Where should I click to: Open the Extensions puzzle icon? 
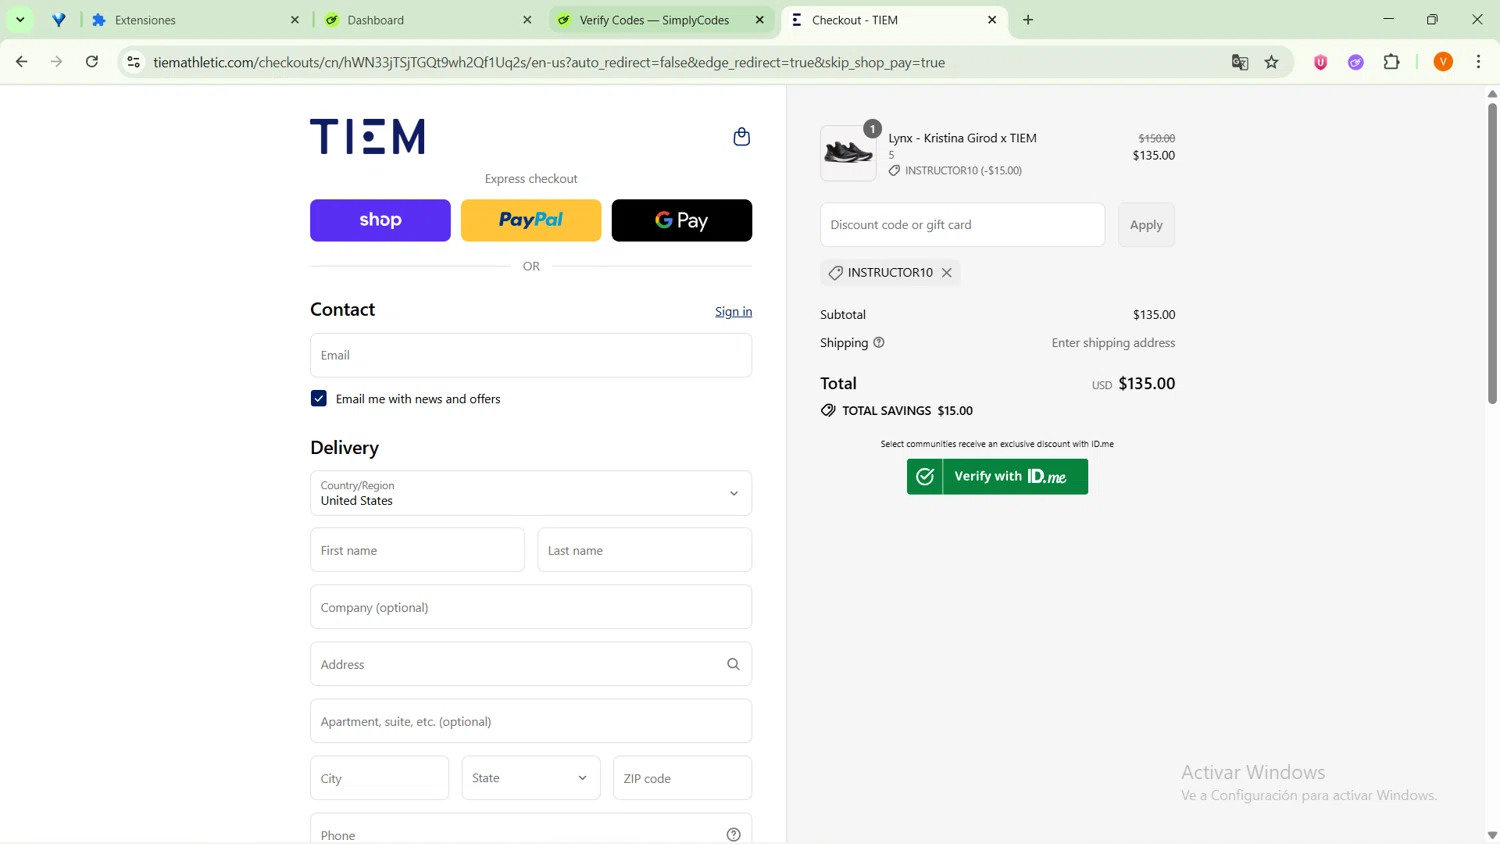[x=1392, y=62]
